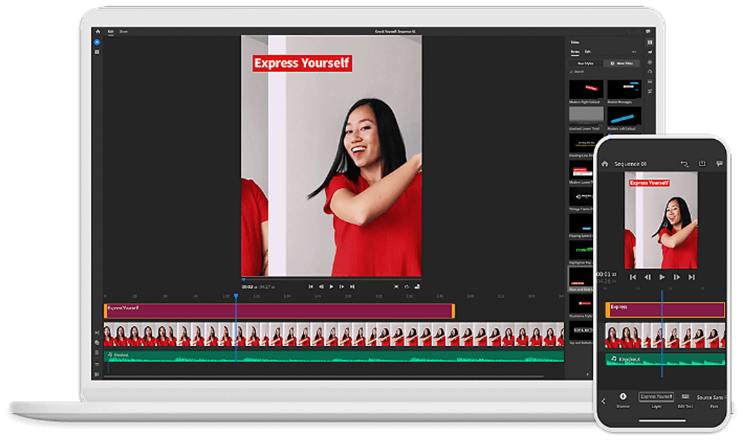Tap the Undo arrow on the phone

coord(684,164)
